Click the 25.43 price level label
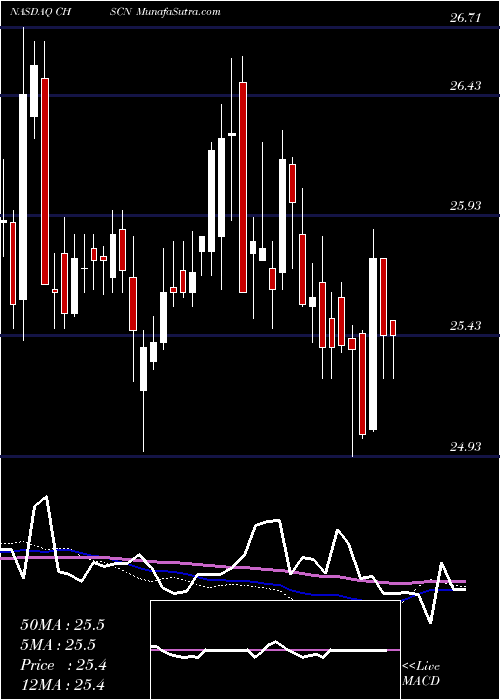 click(466, 326)
